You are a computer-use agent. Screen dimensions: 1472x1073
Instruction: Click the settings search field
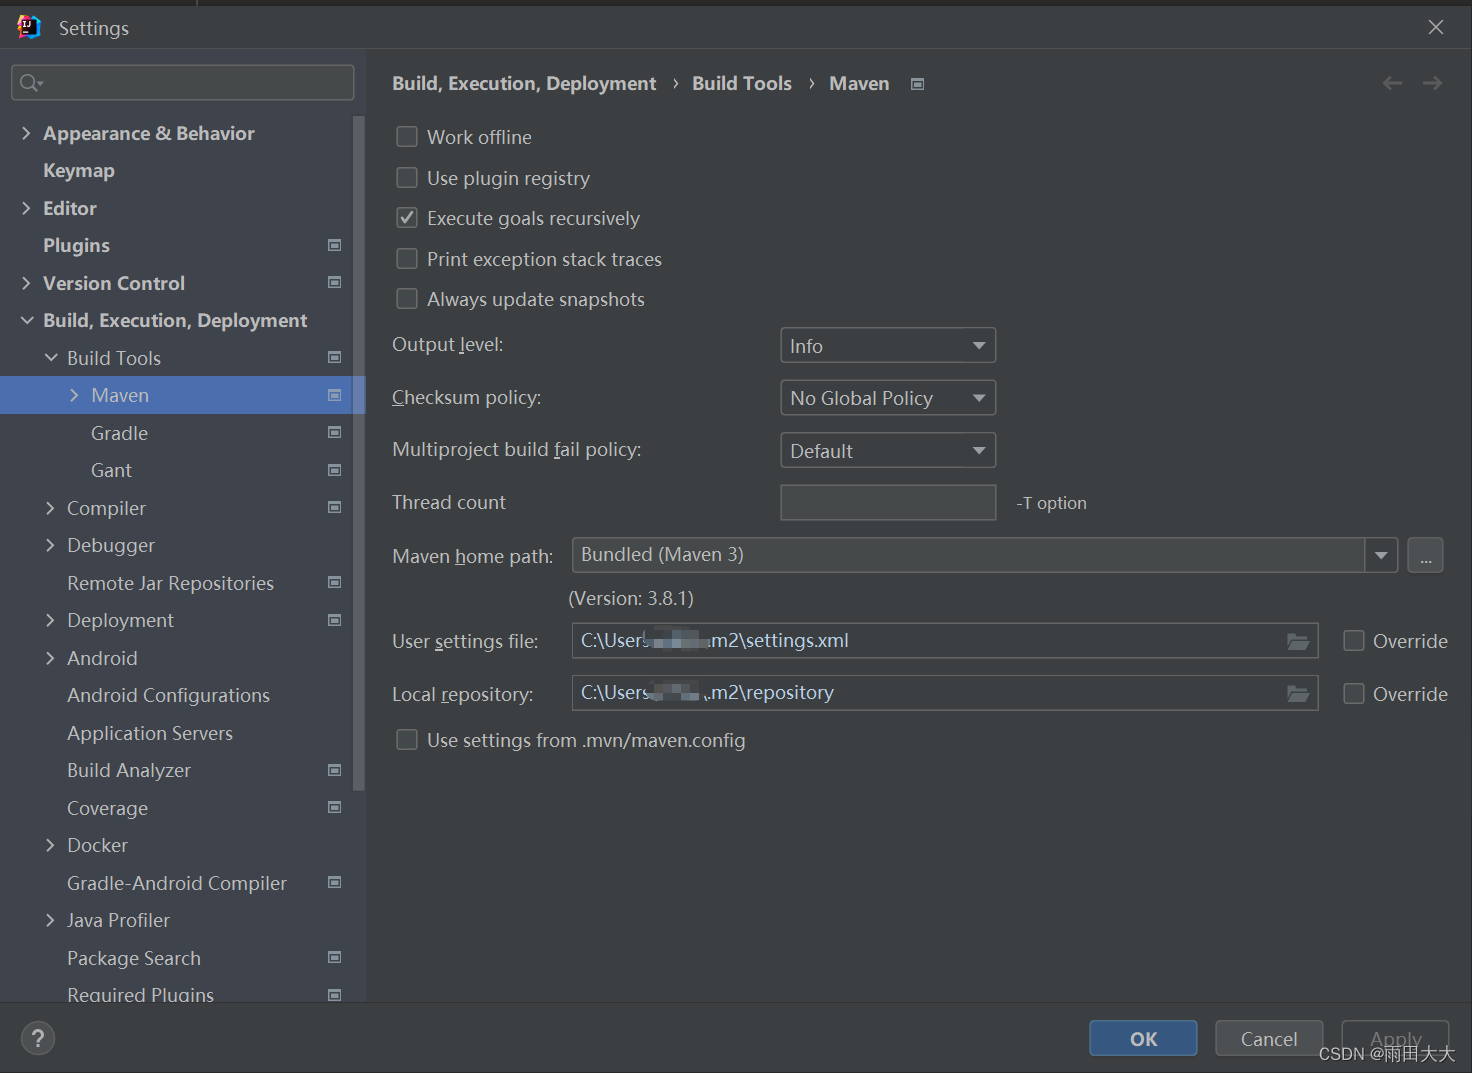[x=183, y=83]
